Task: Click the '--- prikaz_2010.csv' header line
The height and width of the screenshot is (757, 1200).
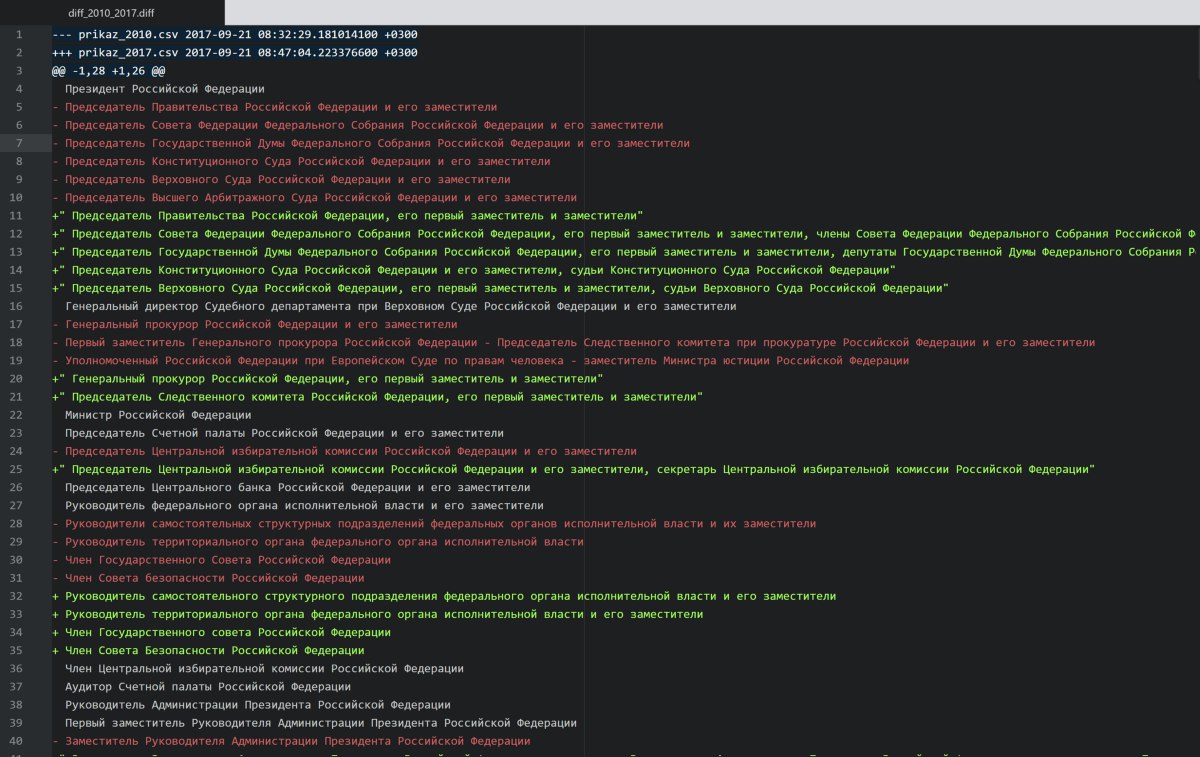Action: pos(235,34)
